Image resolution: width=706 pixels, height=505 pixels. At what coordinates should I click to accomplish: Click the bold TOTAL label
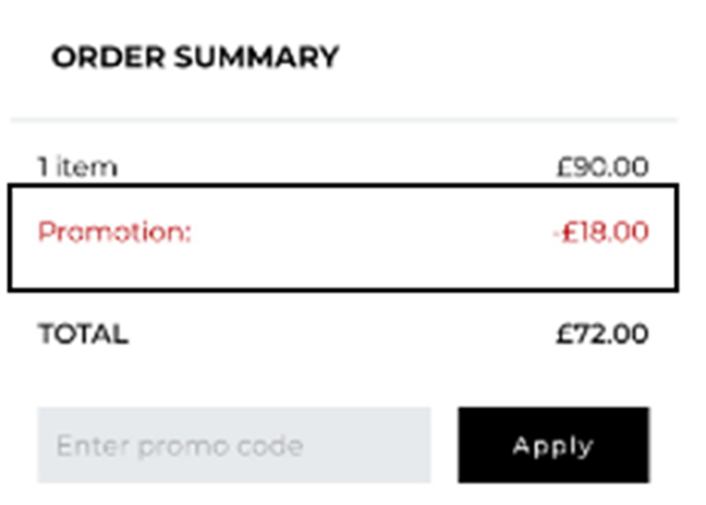[83, 334]
